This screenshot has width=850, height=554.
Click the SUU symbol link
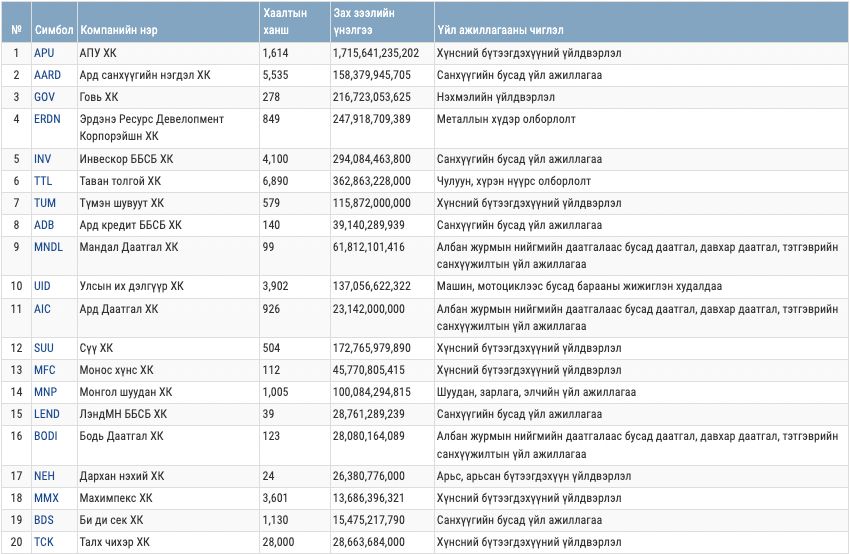coord(44,348)
